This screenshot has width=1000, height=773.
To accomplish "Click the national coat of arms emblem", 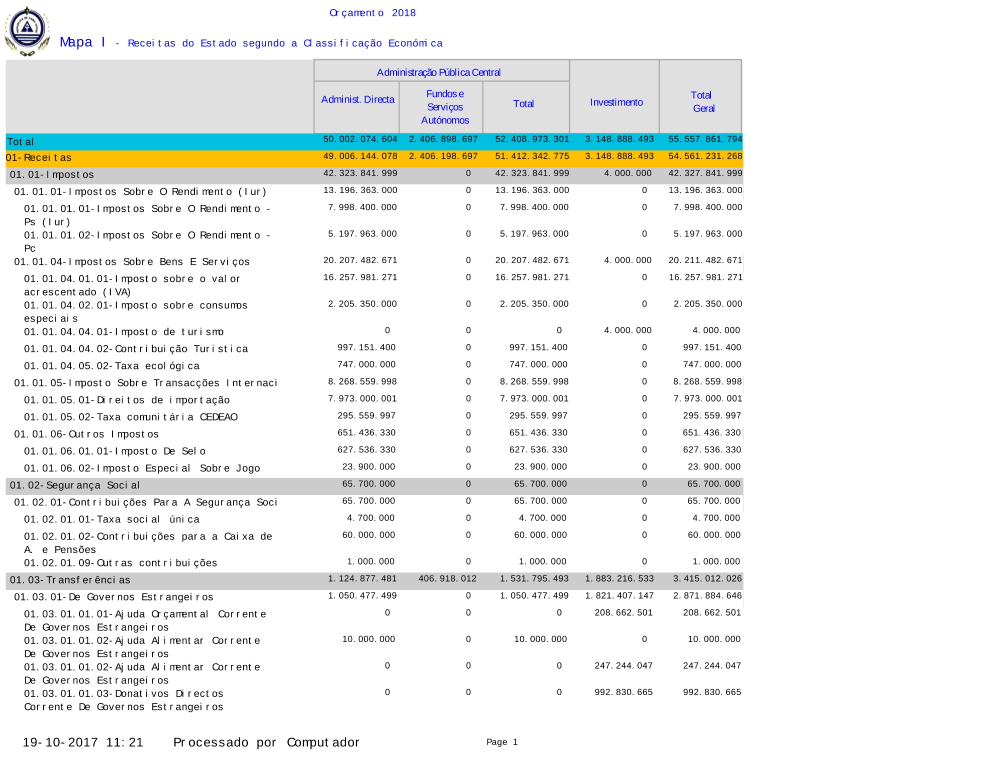I will (x=27, y=30).
